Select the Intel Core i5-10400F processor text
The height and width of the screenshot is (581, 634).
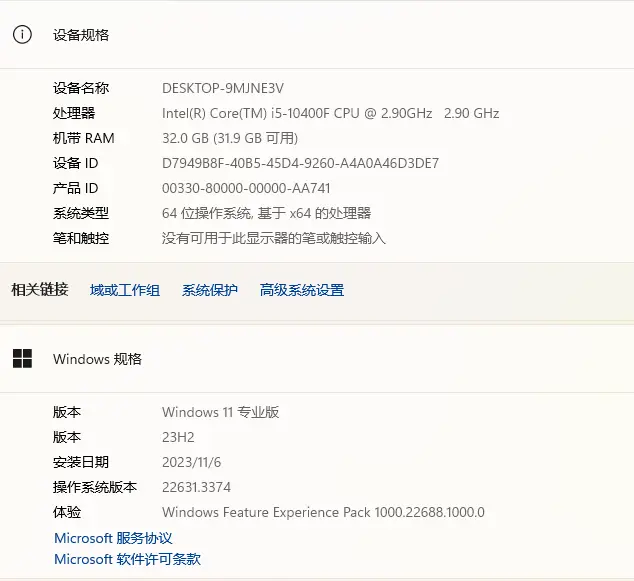330,113
